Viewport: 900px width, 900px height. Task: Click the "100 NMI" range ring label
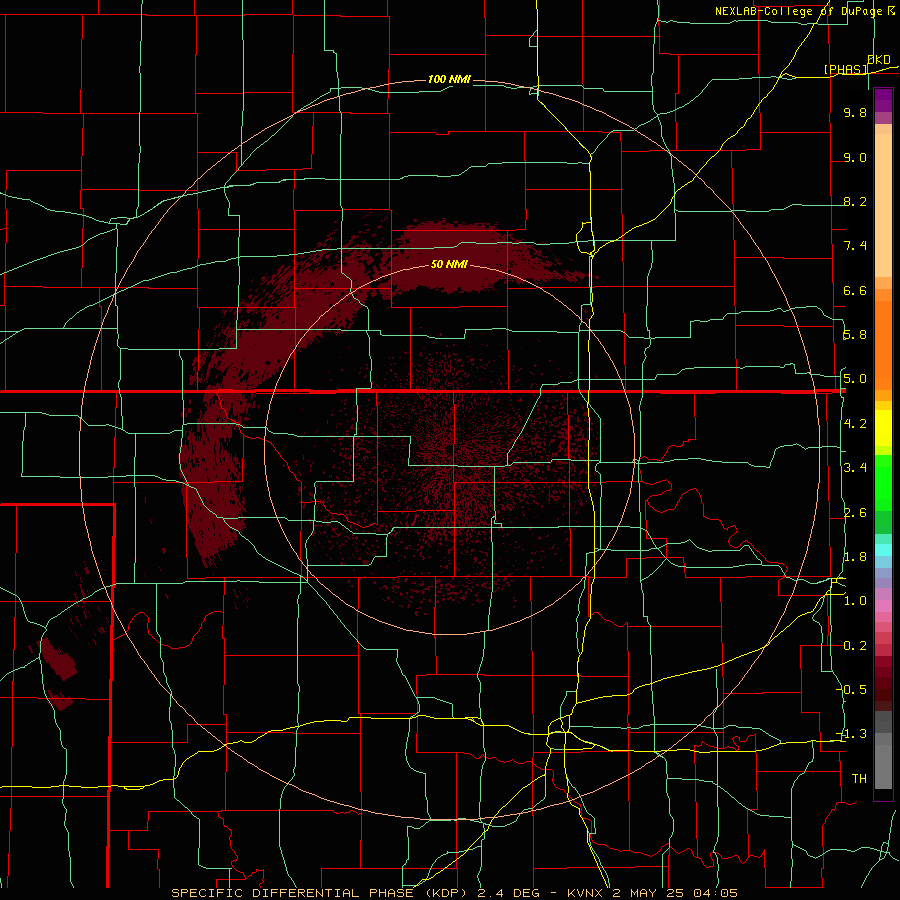click(449, 79)
